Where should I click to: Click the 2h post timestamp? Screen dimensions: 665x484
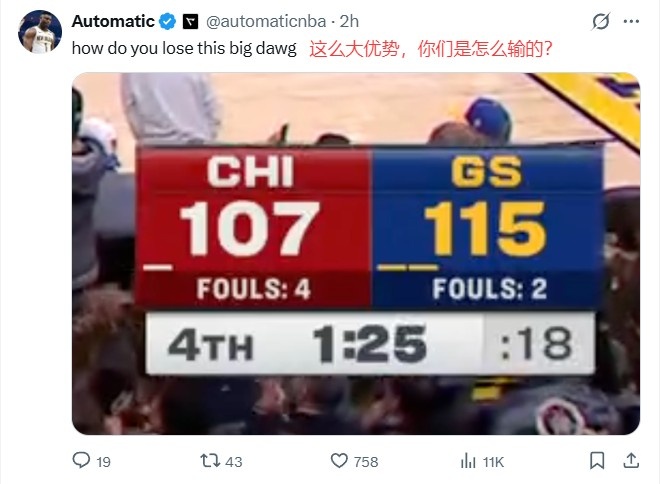(349, 21)
